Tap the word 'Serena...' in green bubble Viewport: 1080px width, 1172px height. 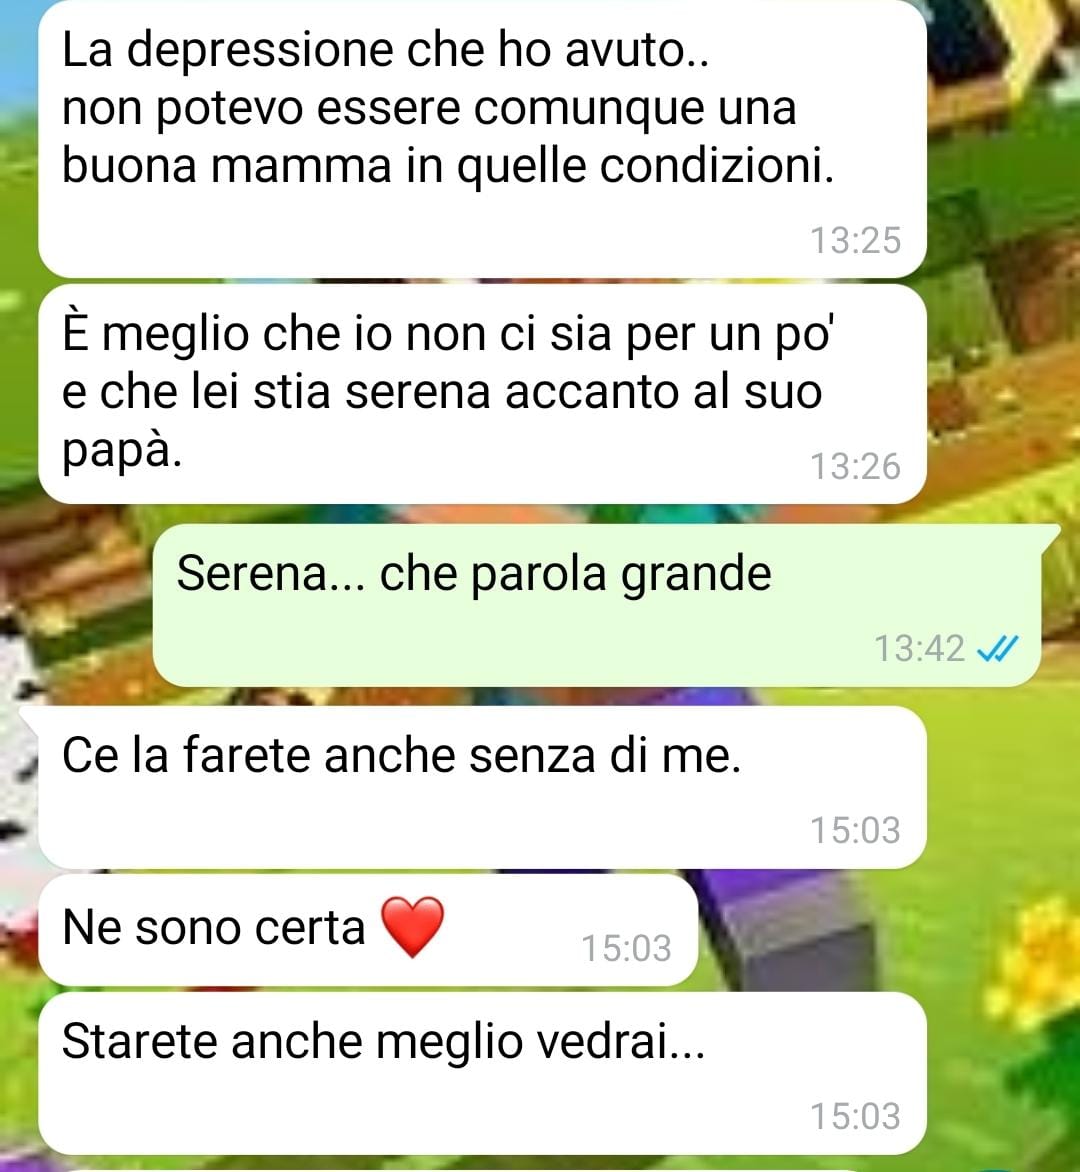(271, 574)
